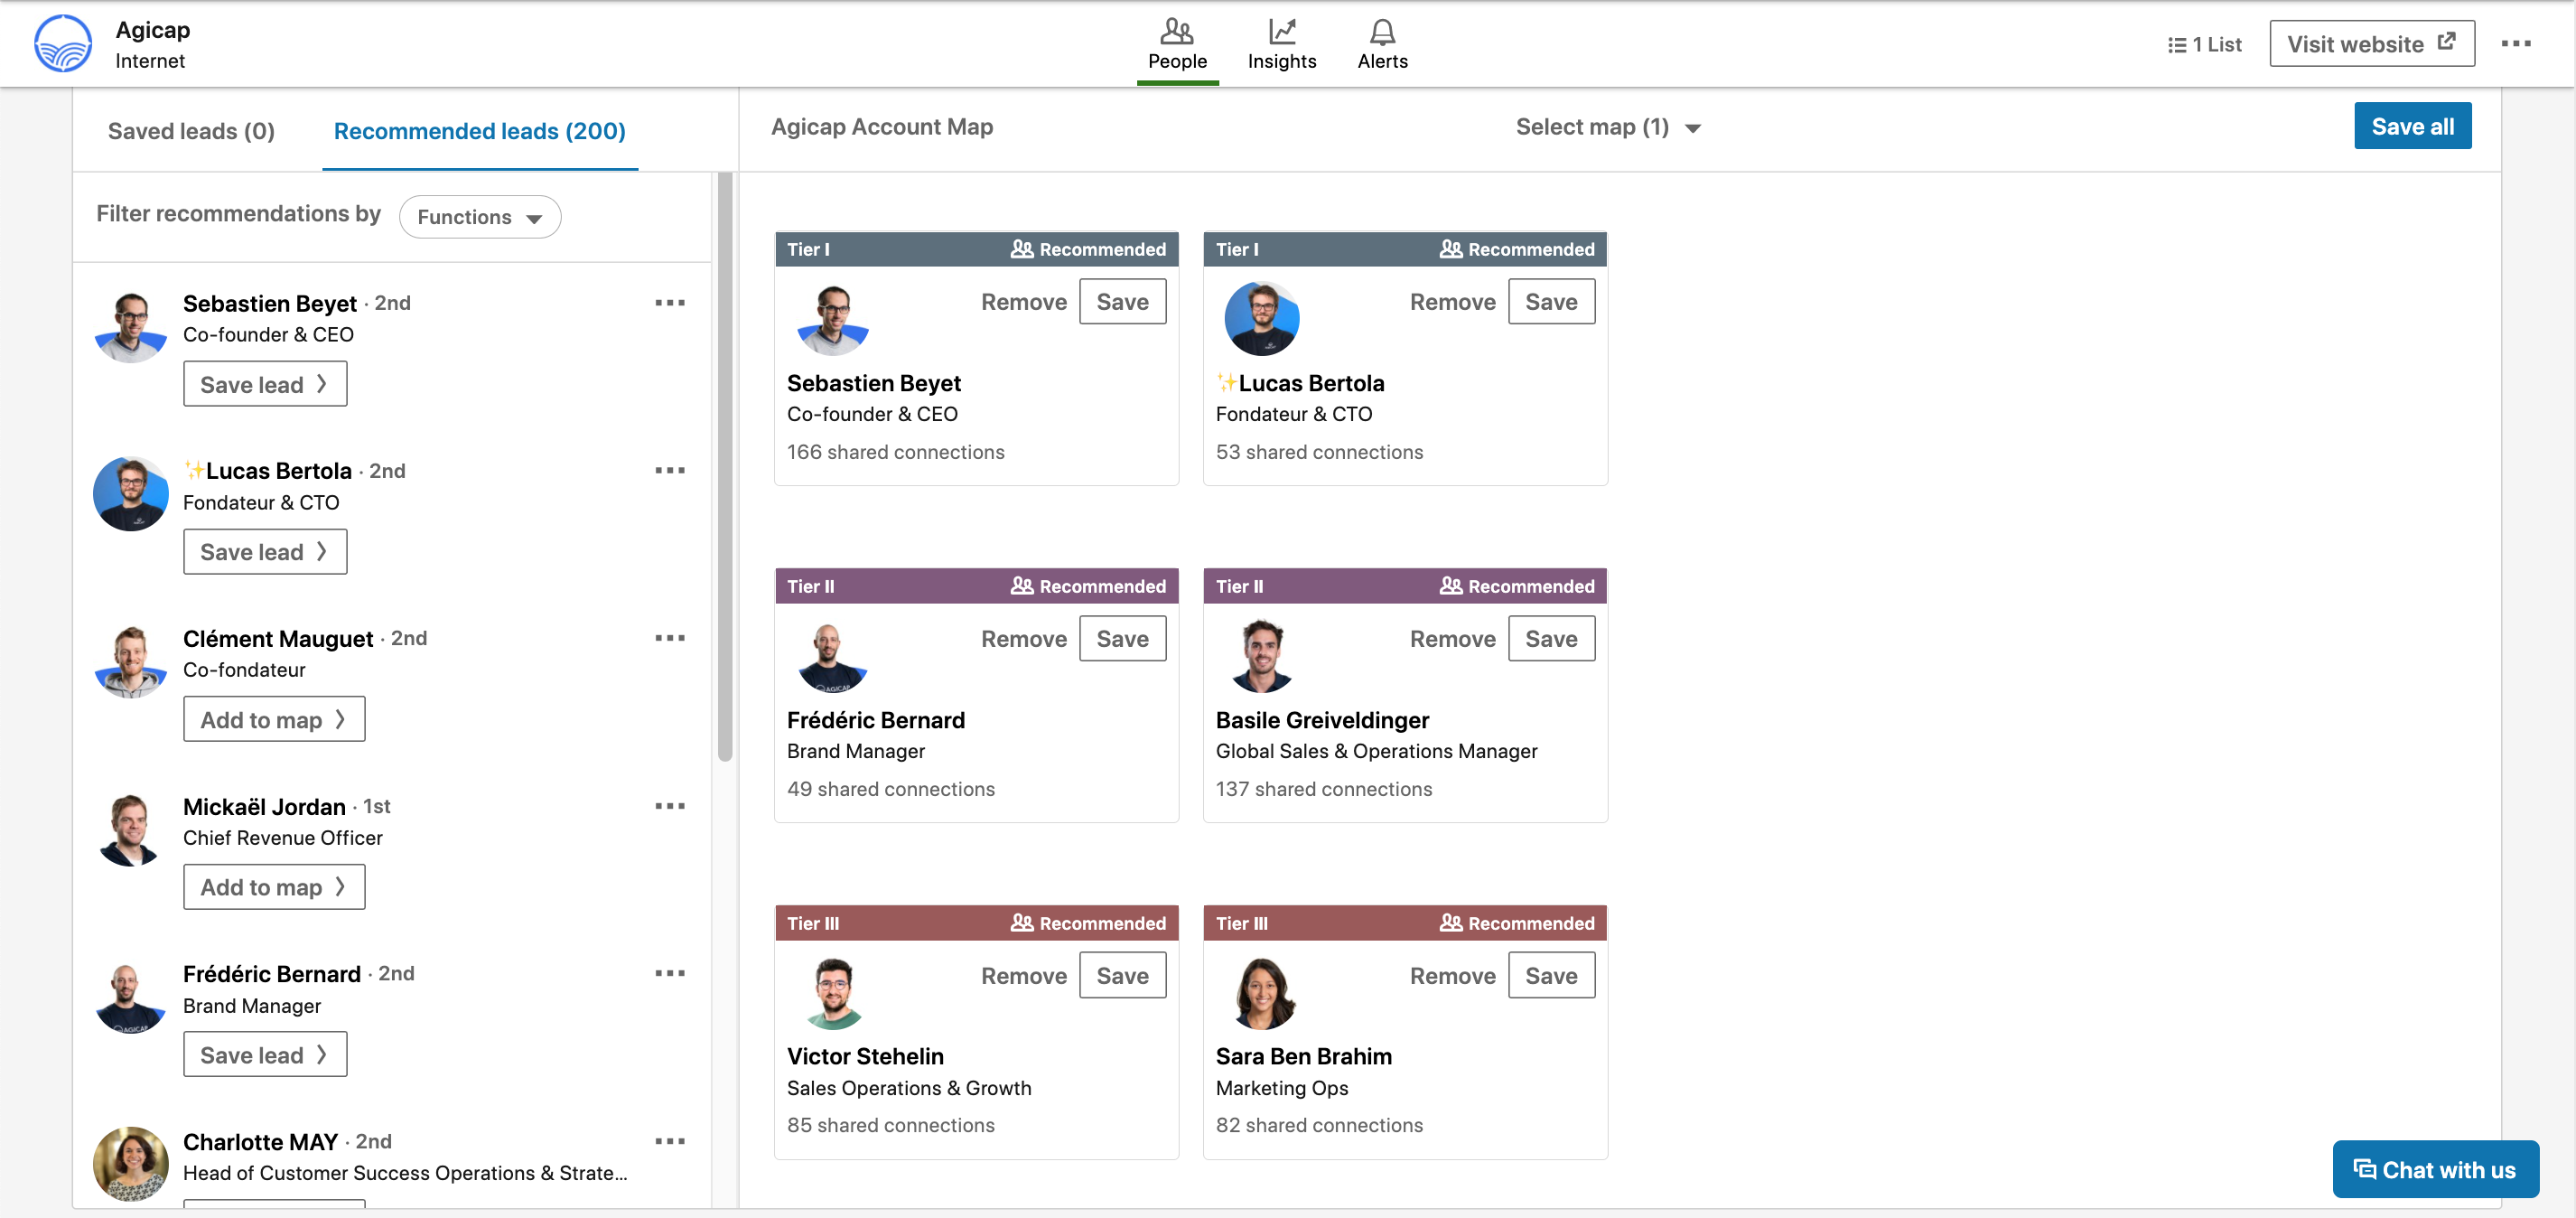This screenshot has width=2576, height=1218.
Task: Click Sara Ben Brahim's profile photo
Action: coord(1261,993)
